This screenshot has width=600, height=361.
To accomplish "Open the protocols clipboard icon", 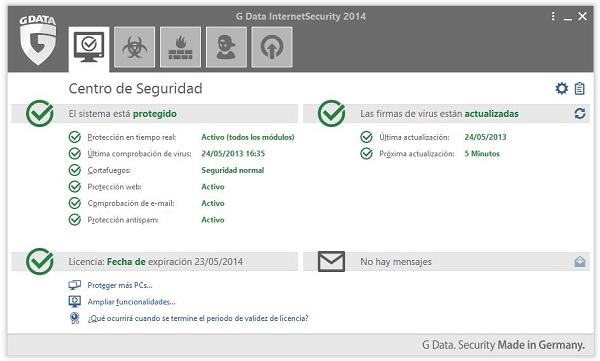I will (x=580, y=88).
